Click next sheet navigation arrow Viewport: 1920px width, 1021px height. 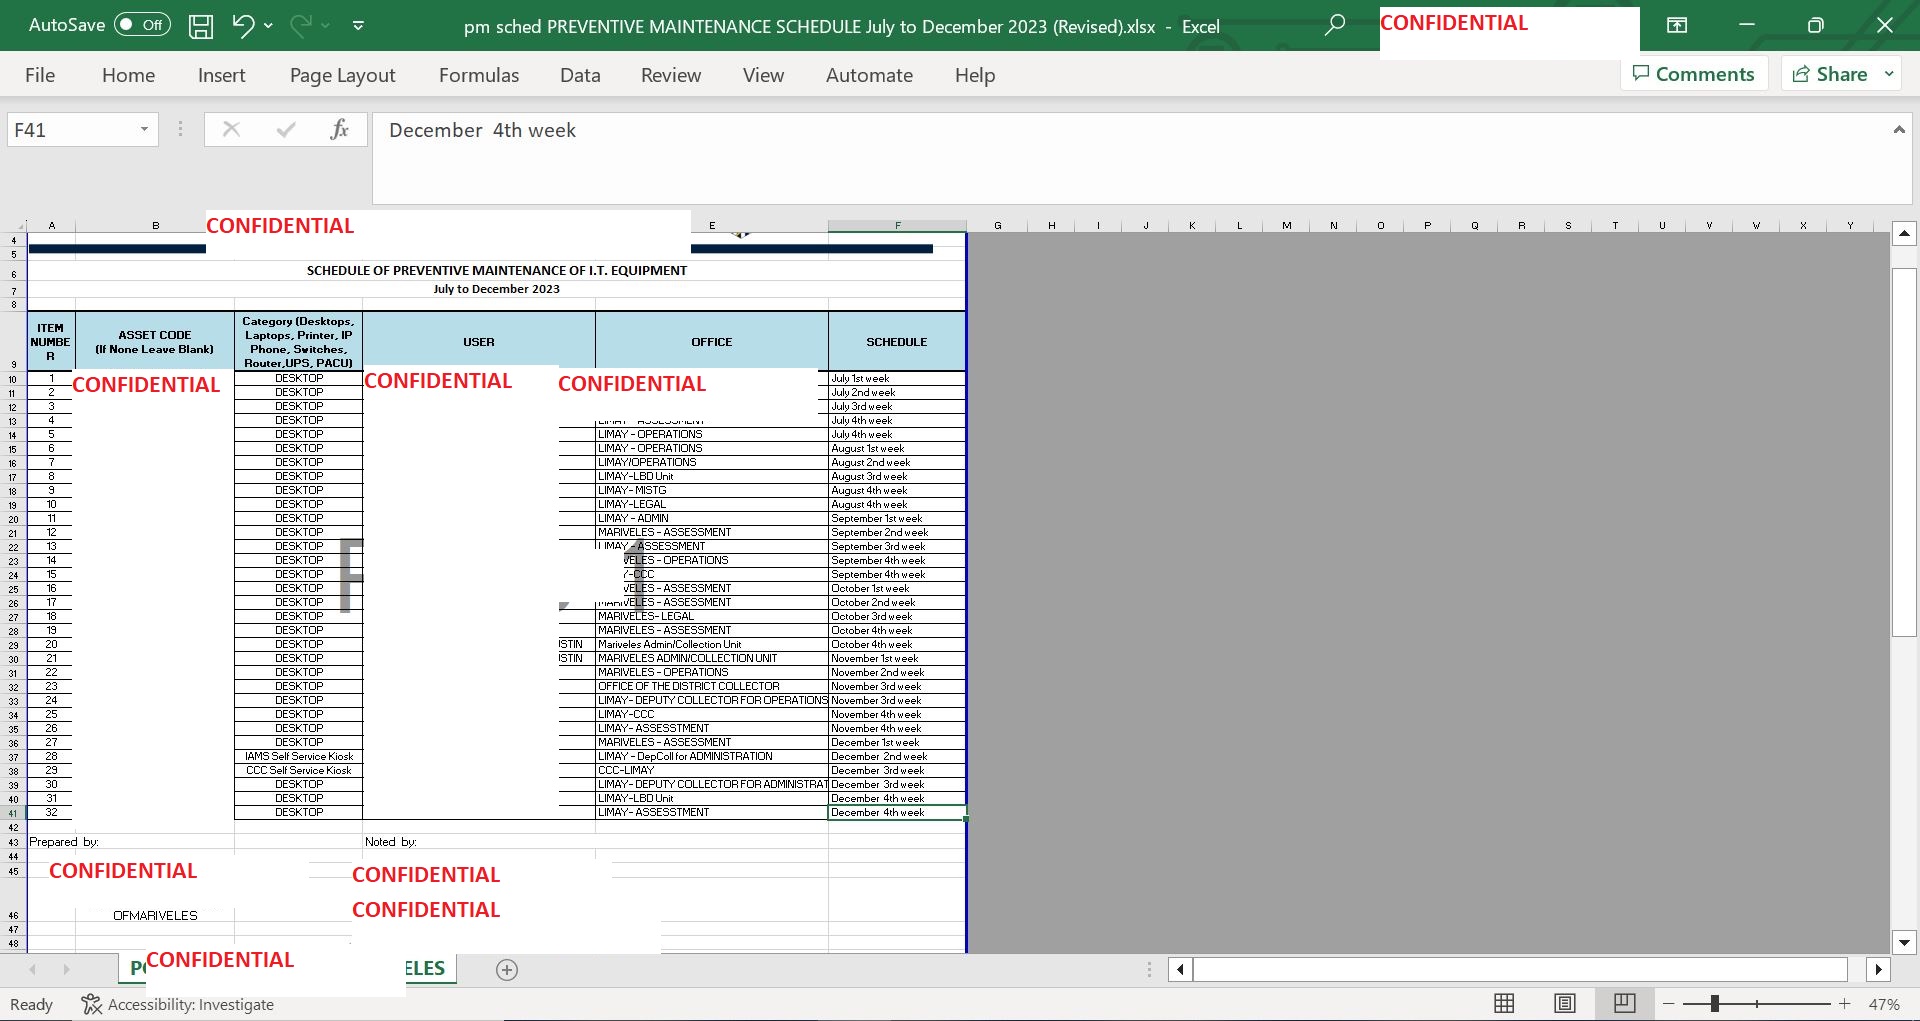pyautogui.click(x=66, y=970)
